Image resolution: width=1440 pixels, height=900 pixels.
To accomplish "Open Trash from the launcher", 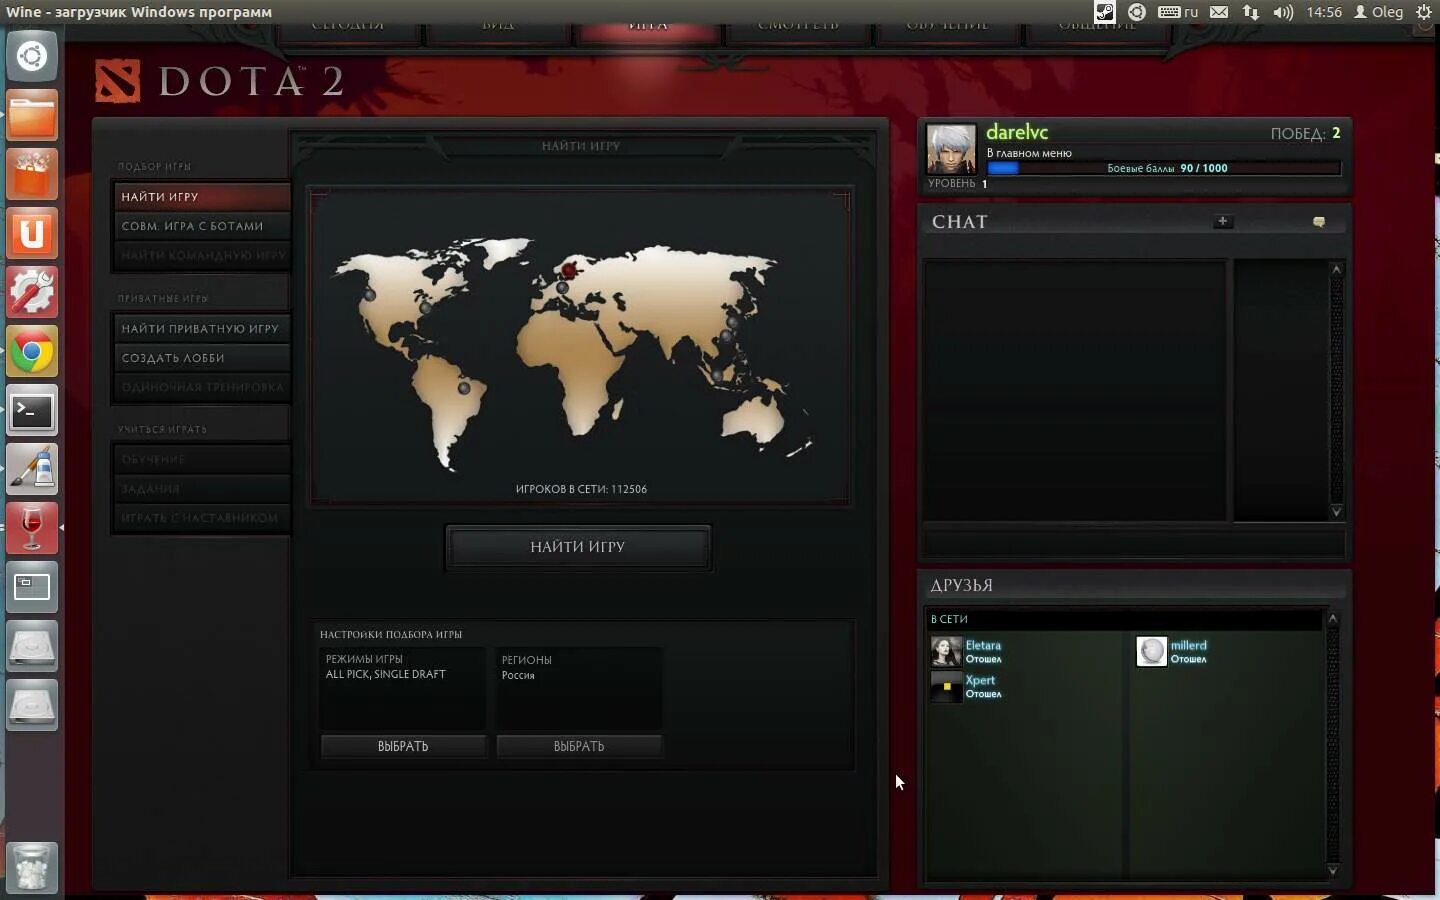I will 32,867.
